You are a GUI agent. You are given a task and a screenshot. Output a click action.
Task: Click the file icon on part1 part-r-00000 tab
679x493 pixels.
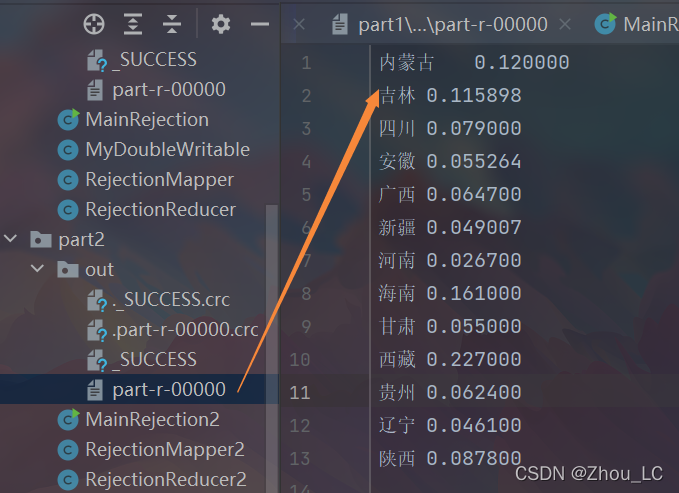click(340, 24)
